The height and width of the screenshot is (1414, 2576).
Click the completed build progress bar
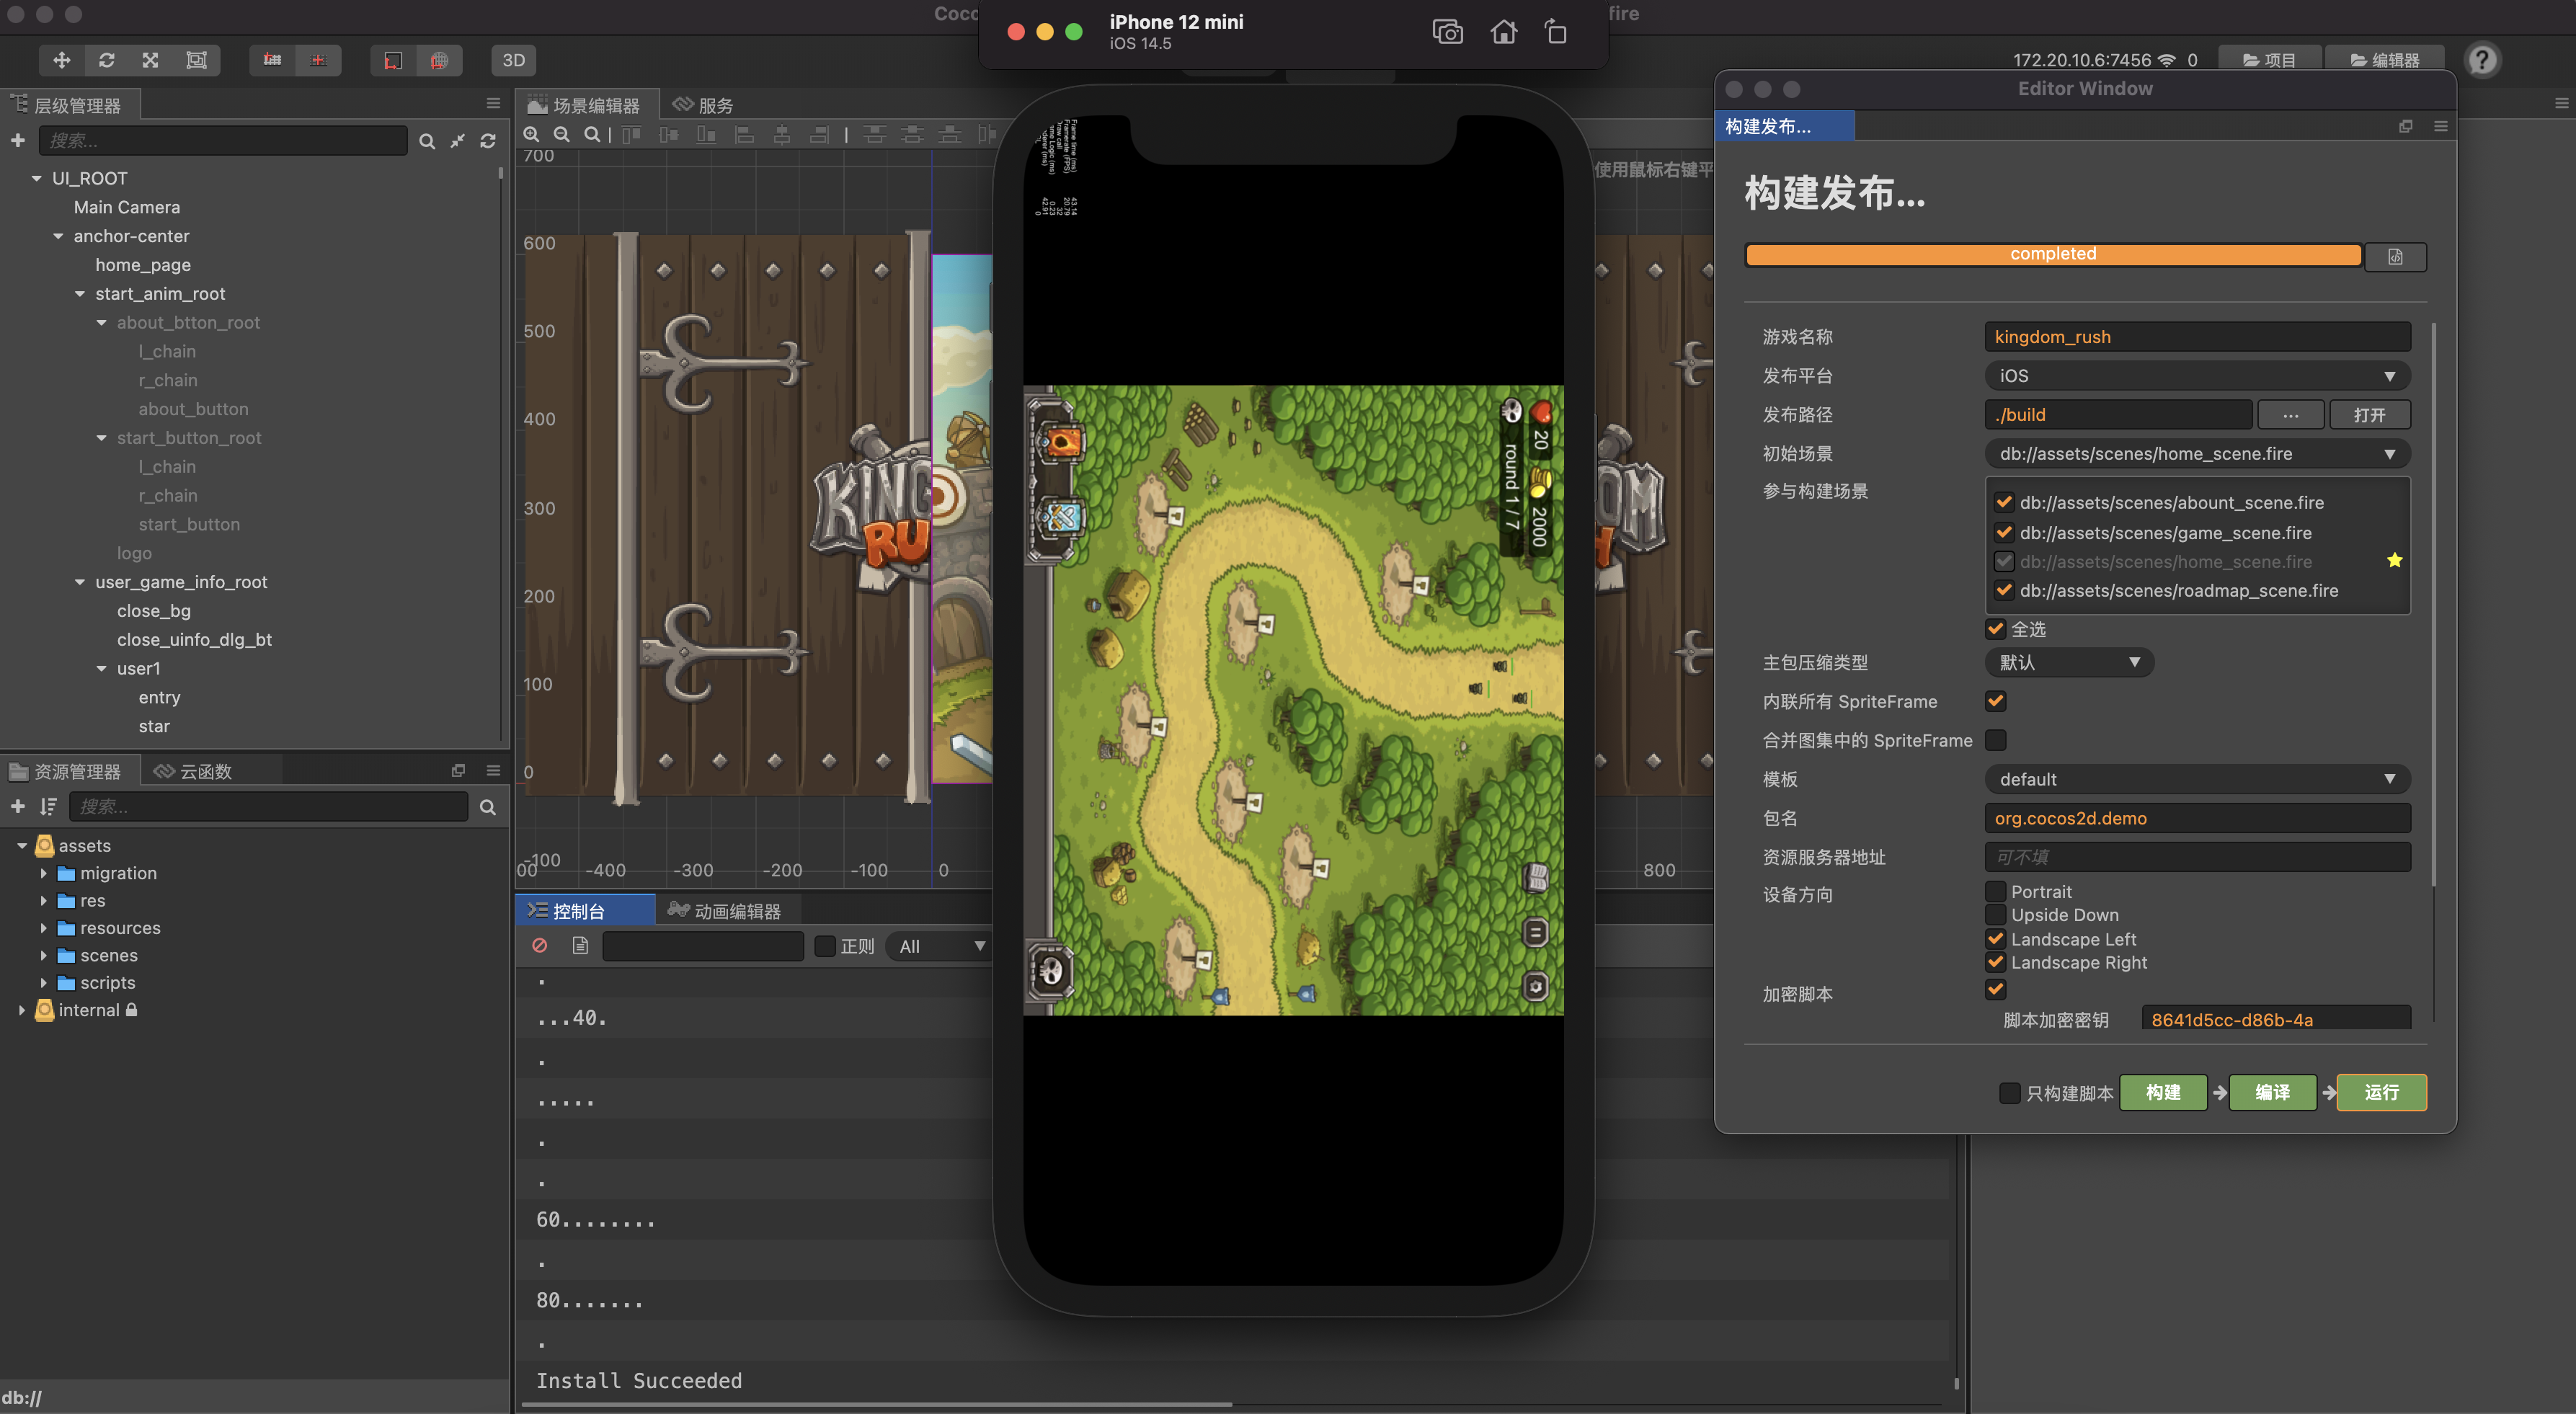[2053, 255]
